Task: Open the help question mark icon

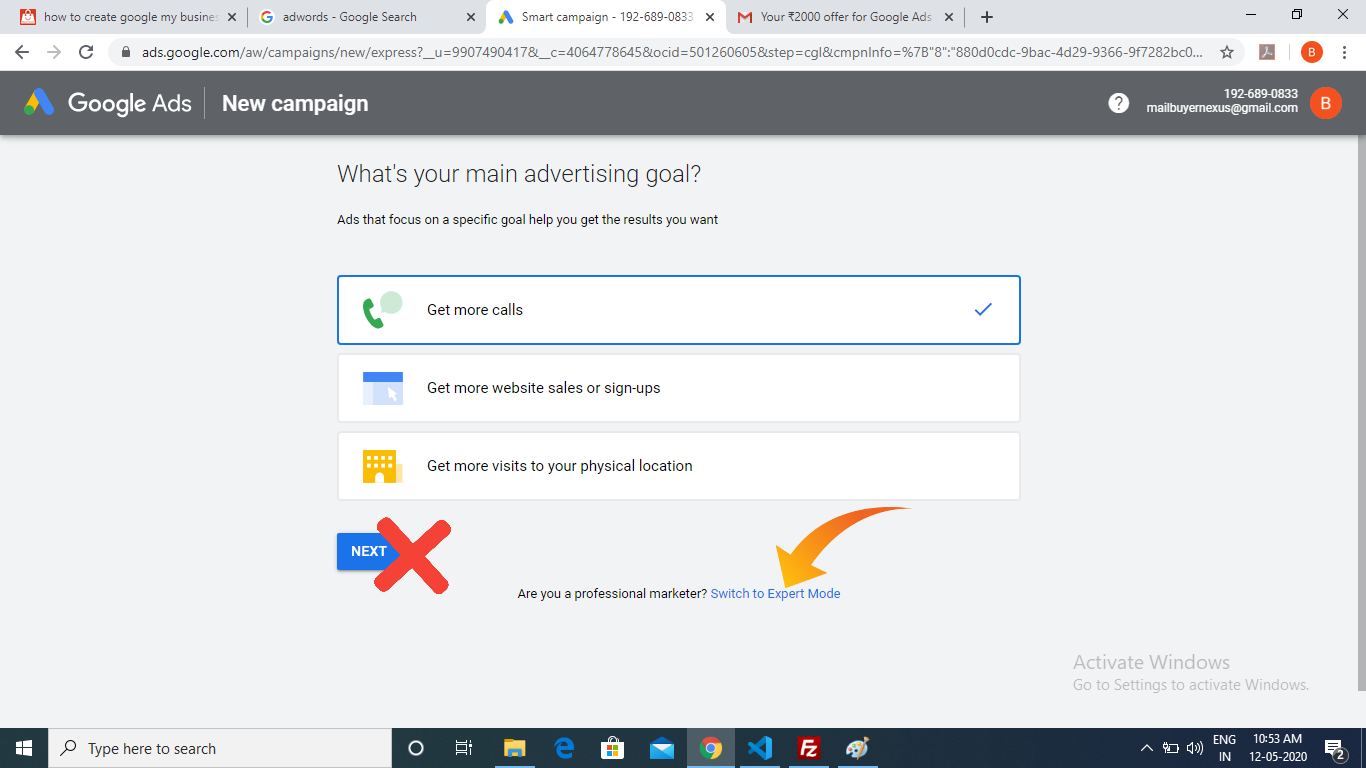Action: click(x=1119, y=103)
